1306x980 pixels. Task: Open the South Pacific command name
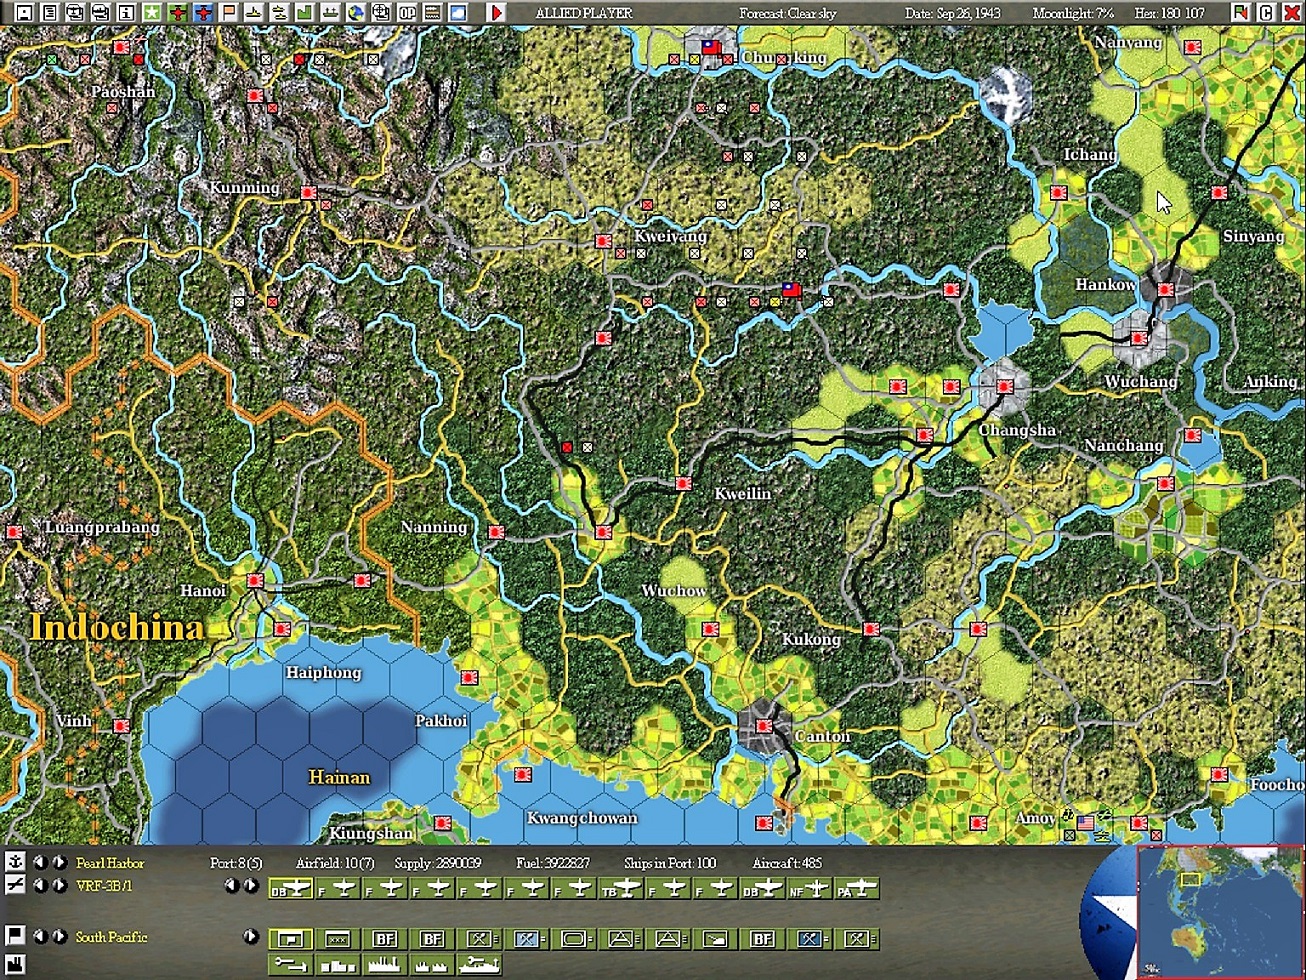point(112,937)
